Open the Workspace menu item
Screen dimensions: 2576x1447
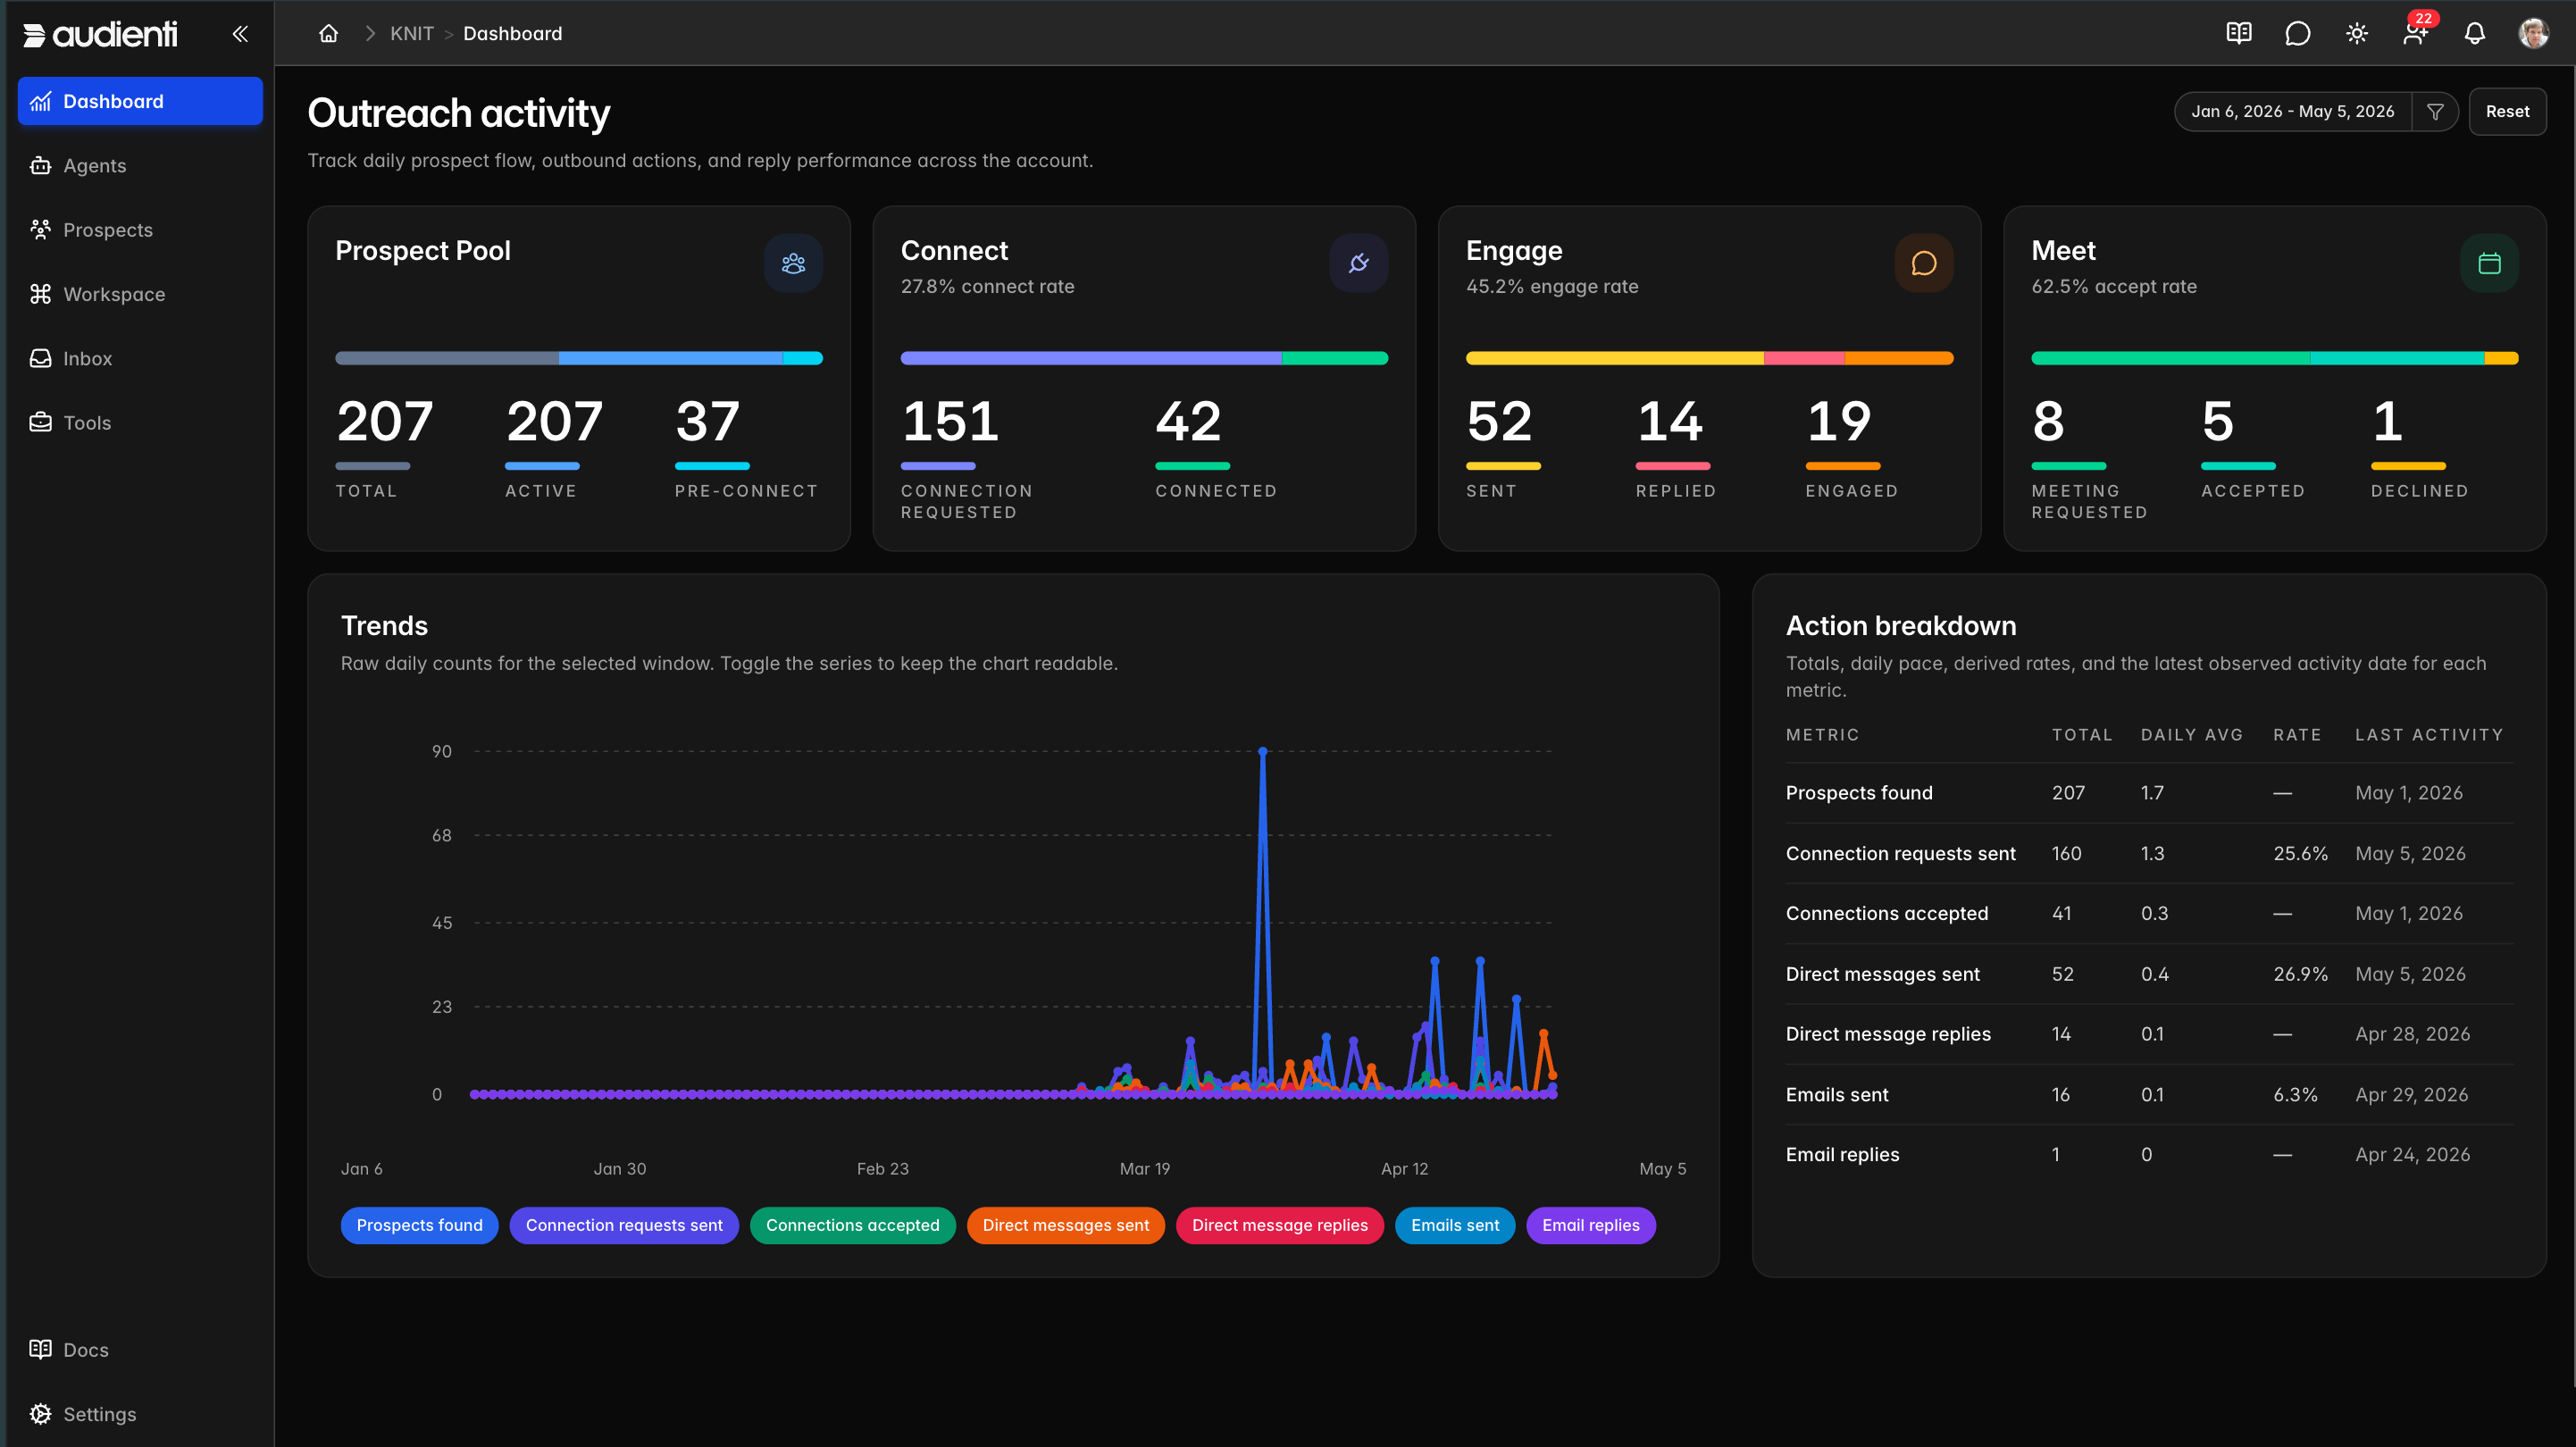point(140,294)
